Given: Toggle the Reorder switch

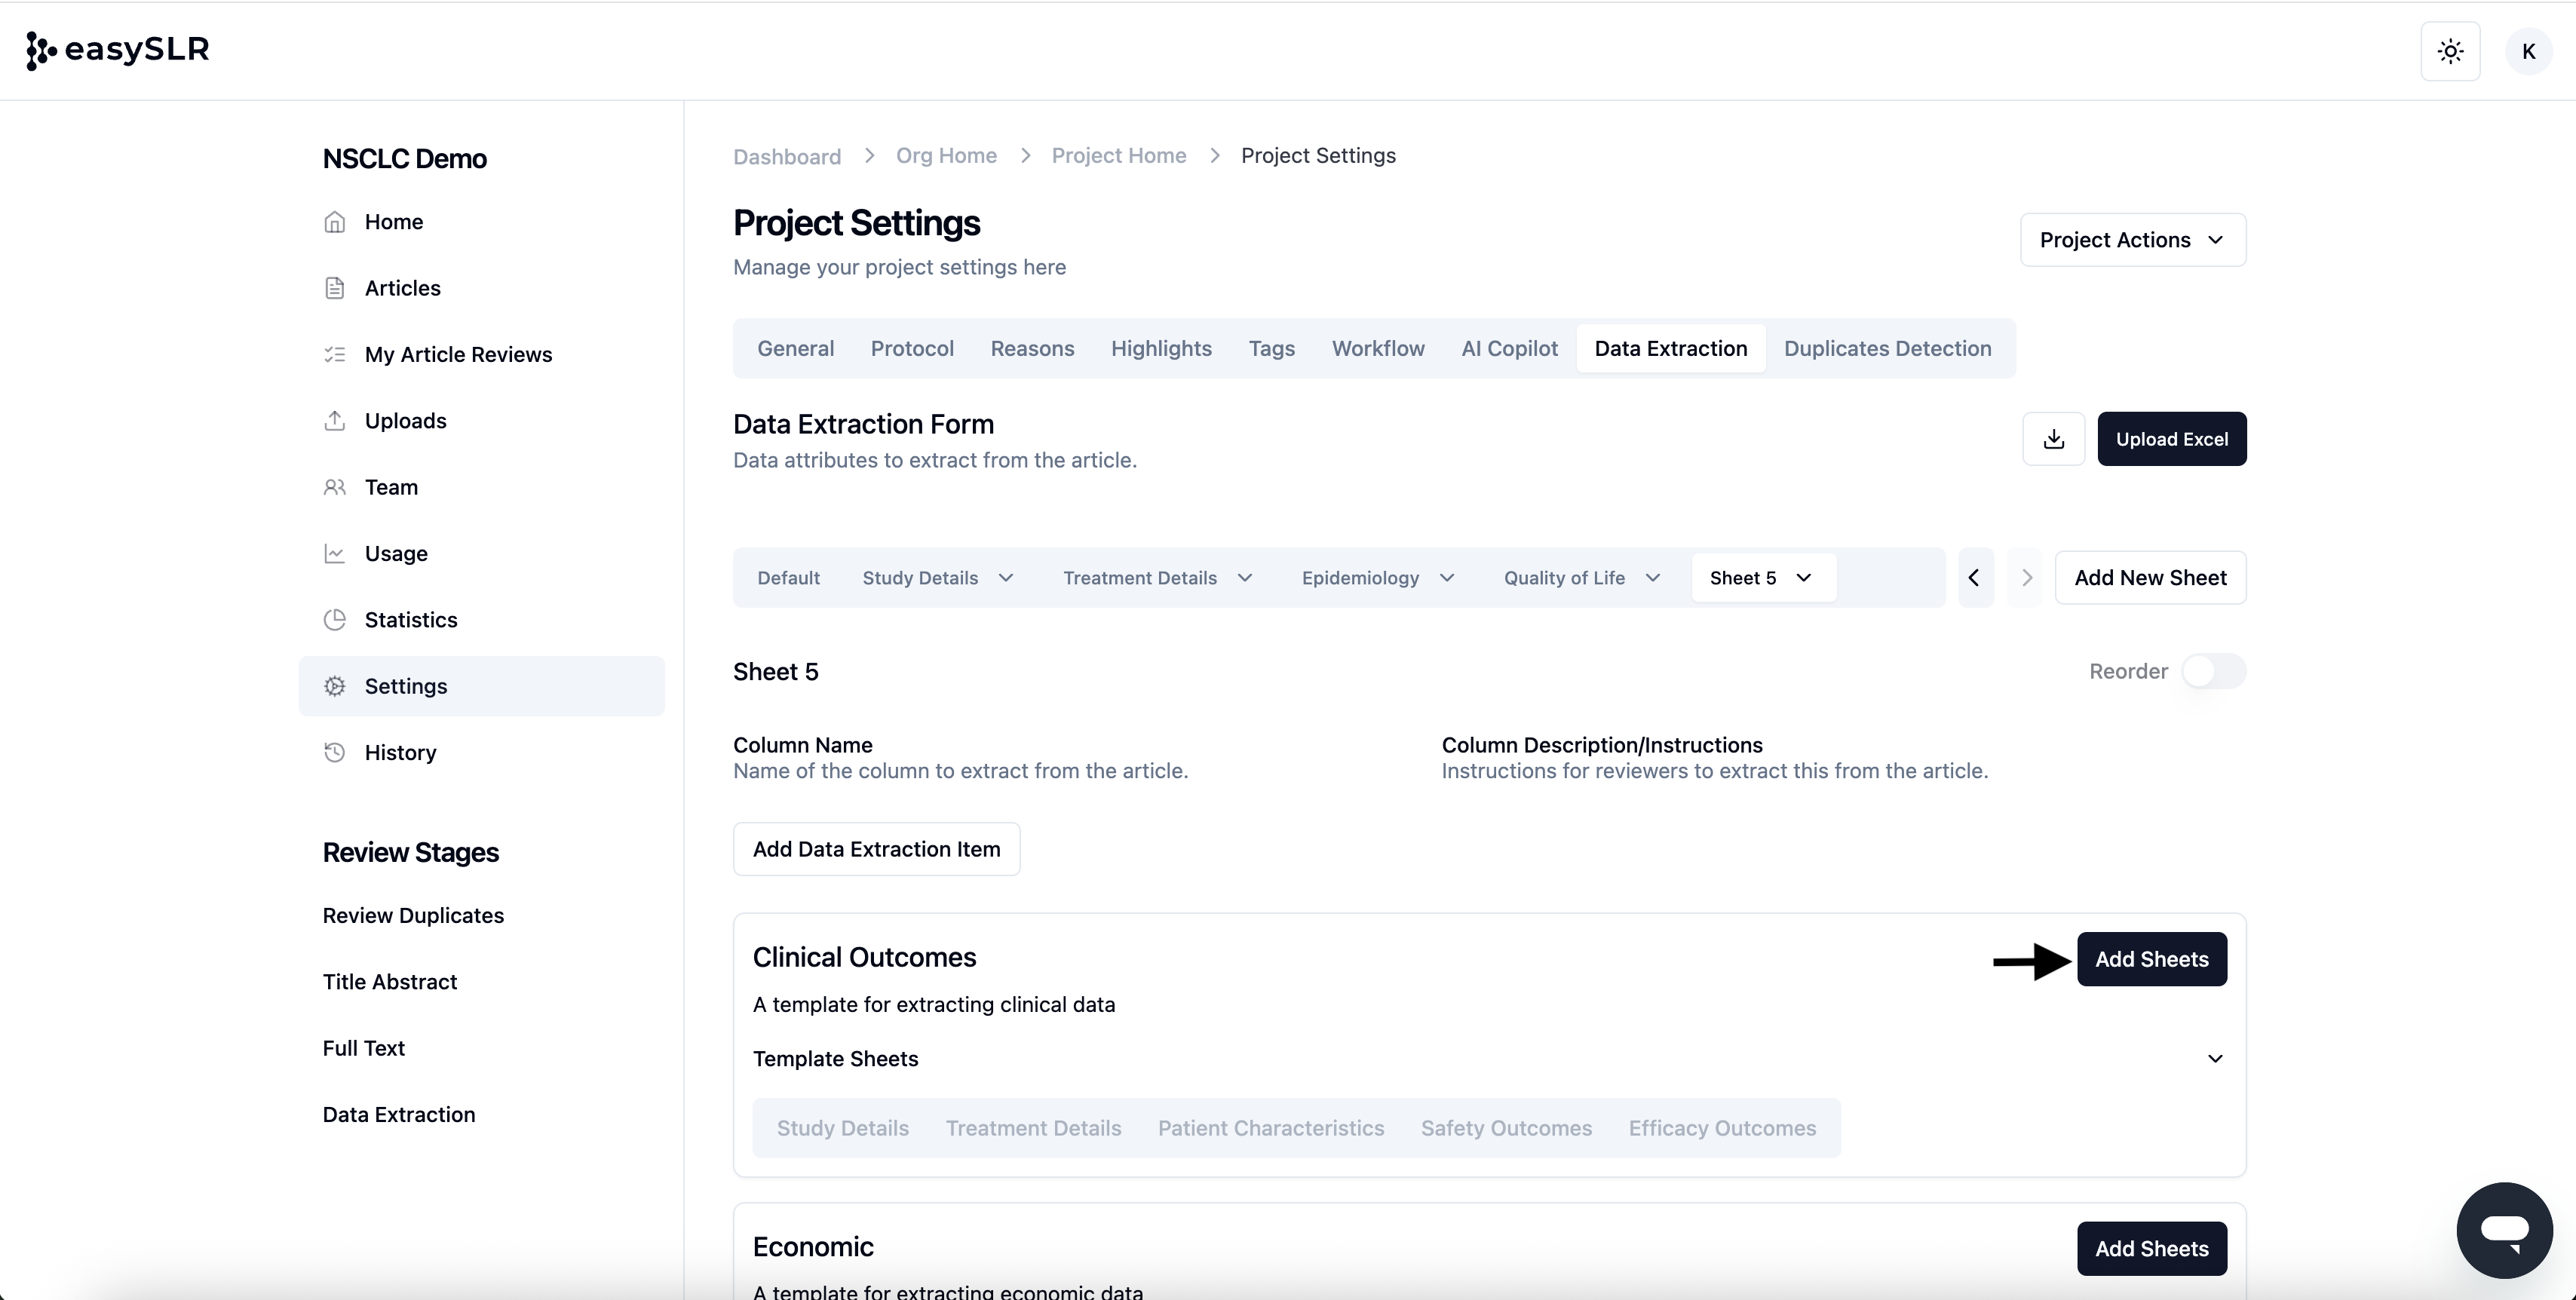Looking at the screenshot, I should tap(2213, 671).
